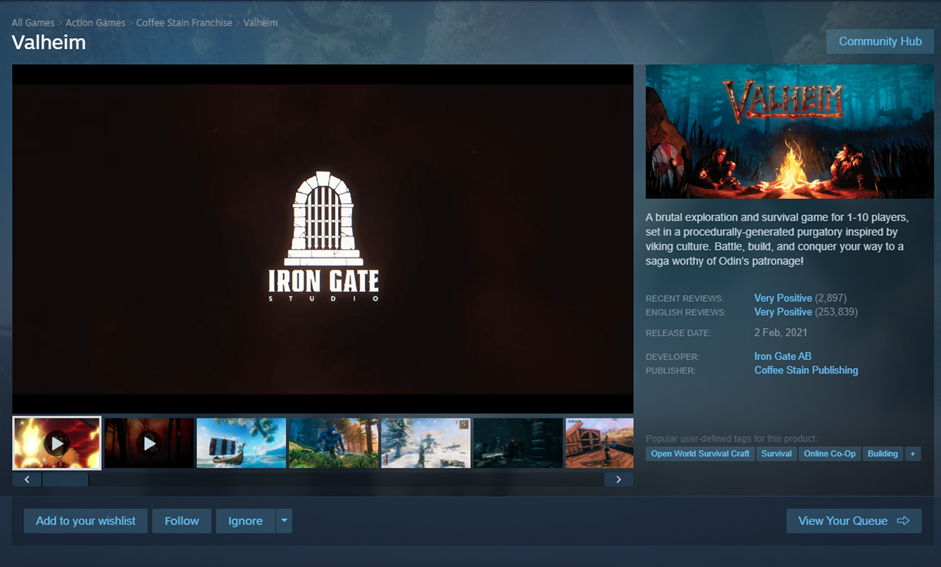The height and width of the screenshot is (567, 941).
Task: Click the left arrow of thumbnail strip
Action: [26, 479]
